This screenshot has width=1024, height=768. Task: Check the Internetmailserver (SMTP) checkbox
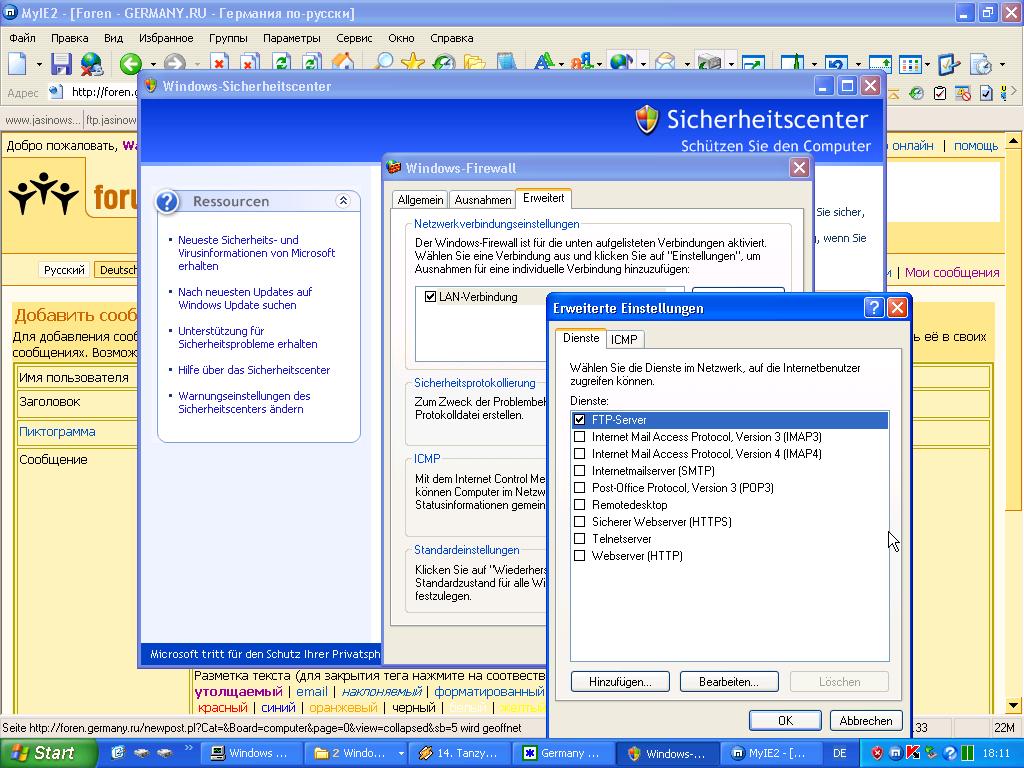coord(579,471)
